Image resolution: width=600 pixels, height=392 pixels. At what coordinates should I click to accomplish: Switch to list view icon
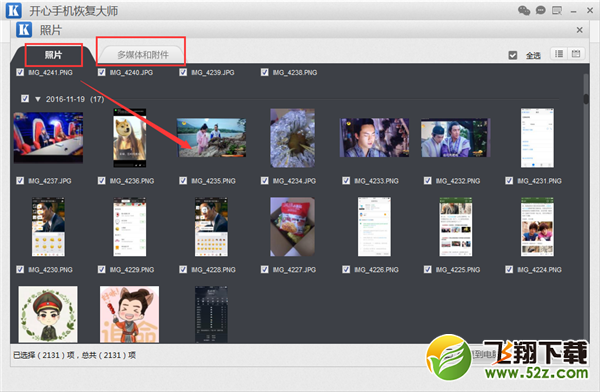(x=559, y=54)
